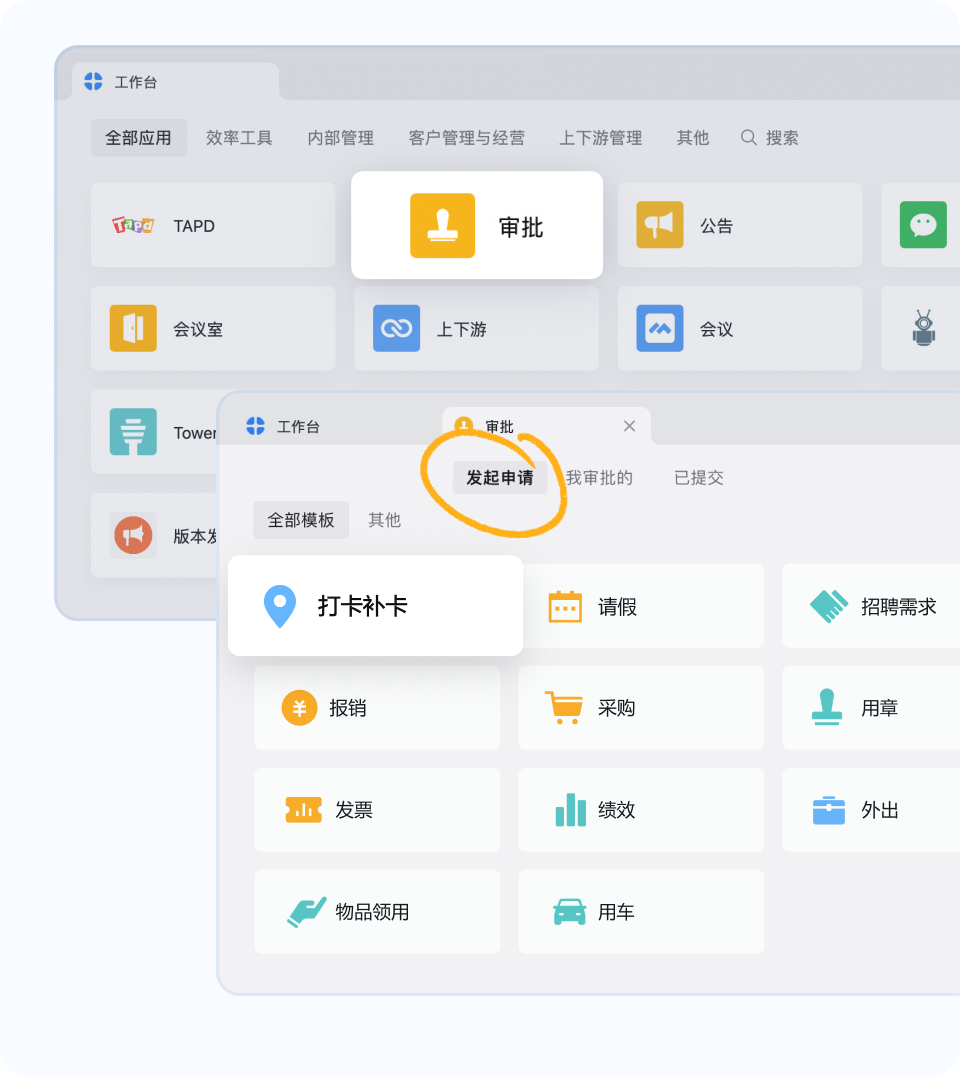Click the 用章 template label

click(x=880, y=707)
